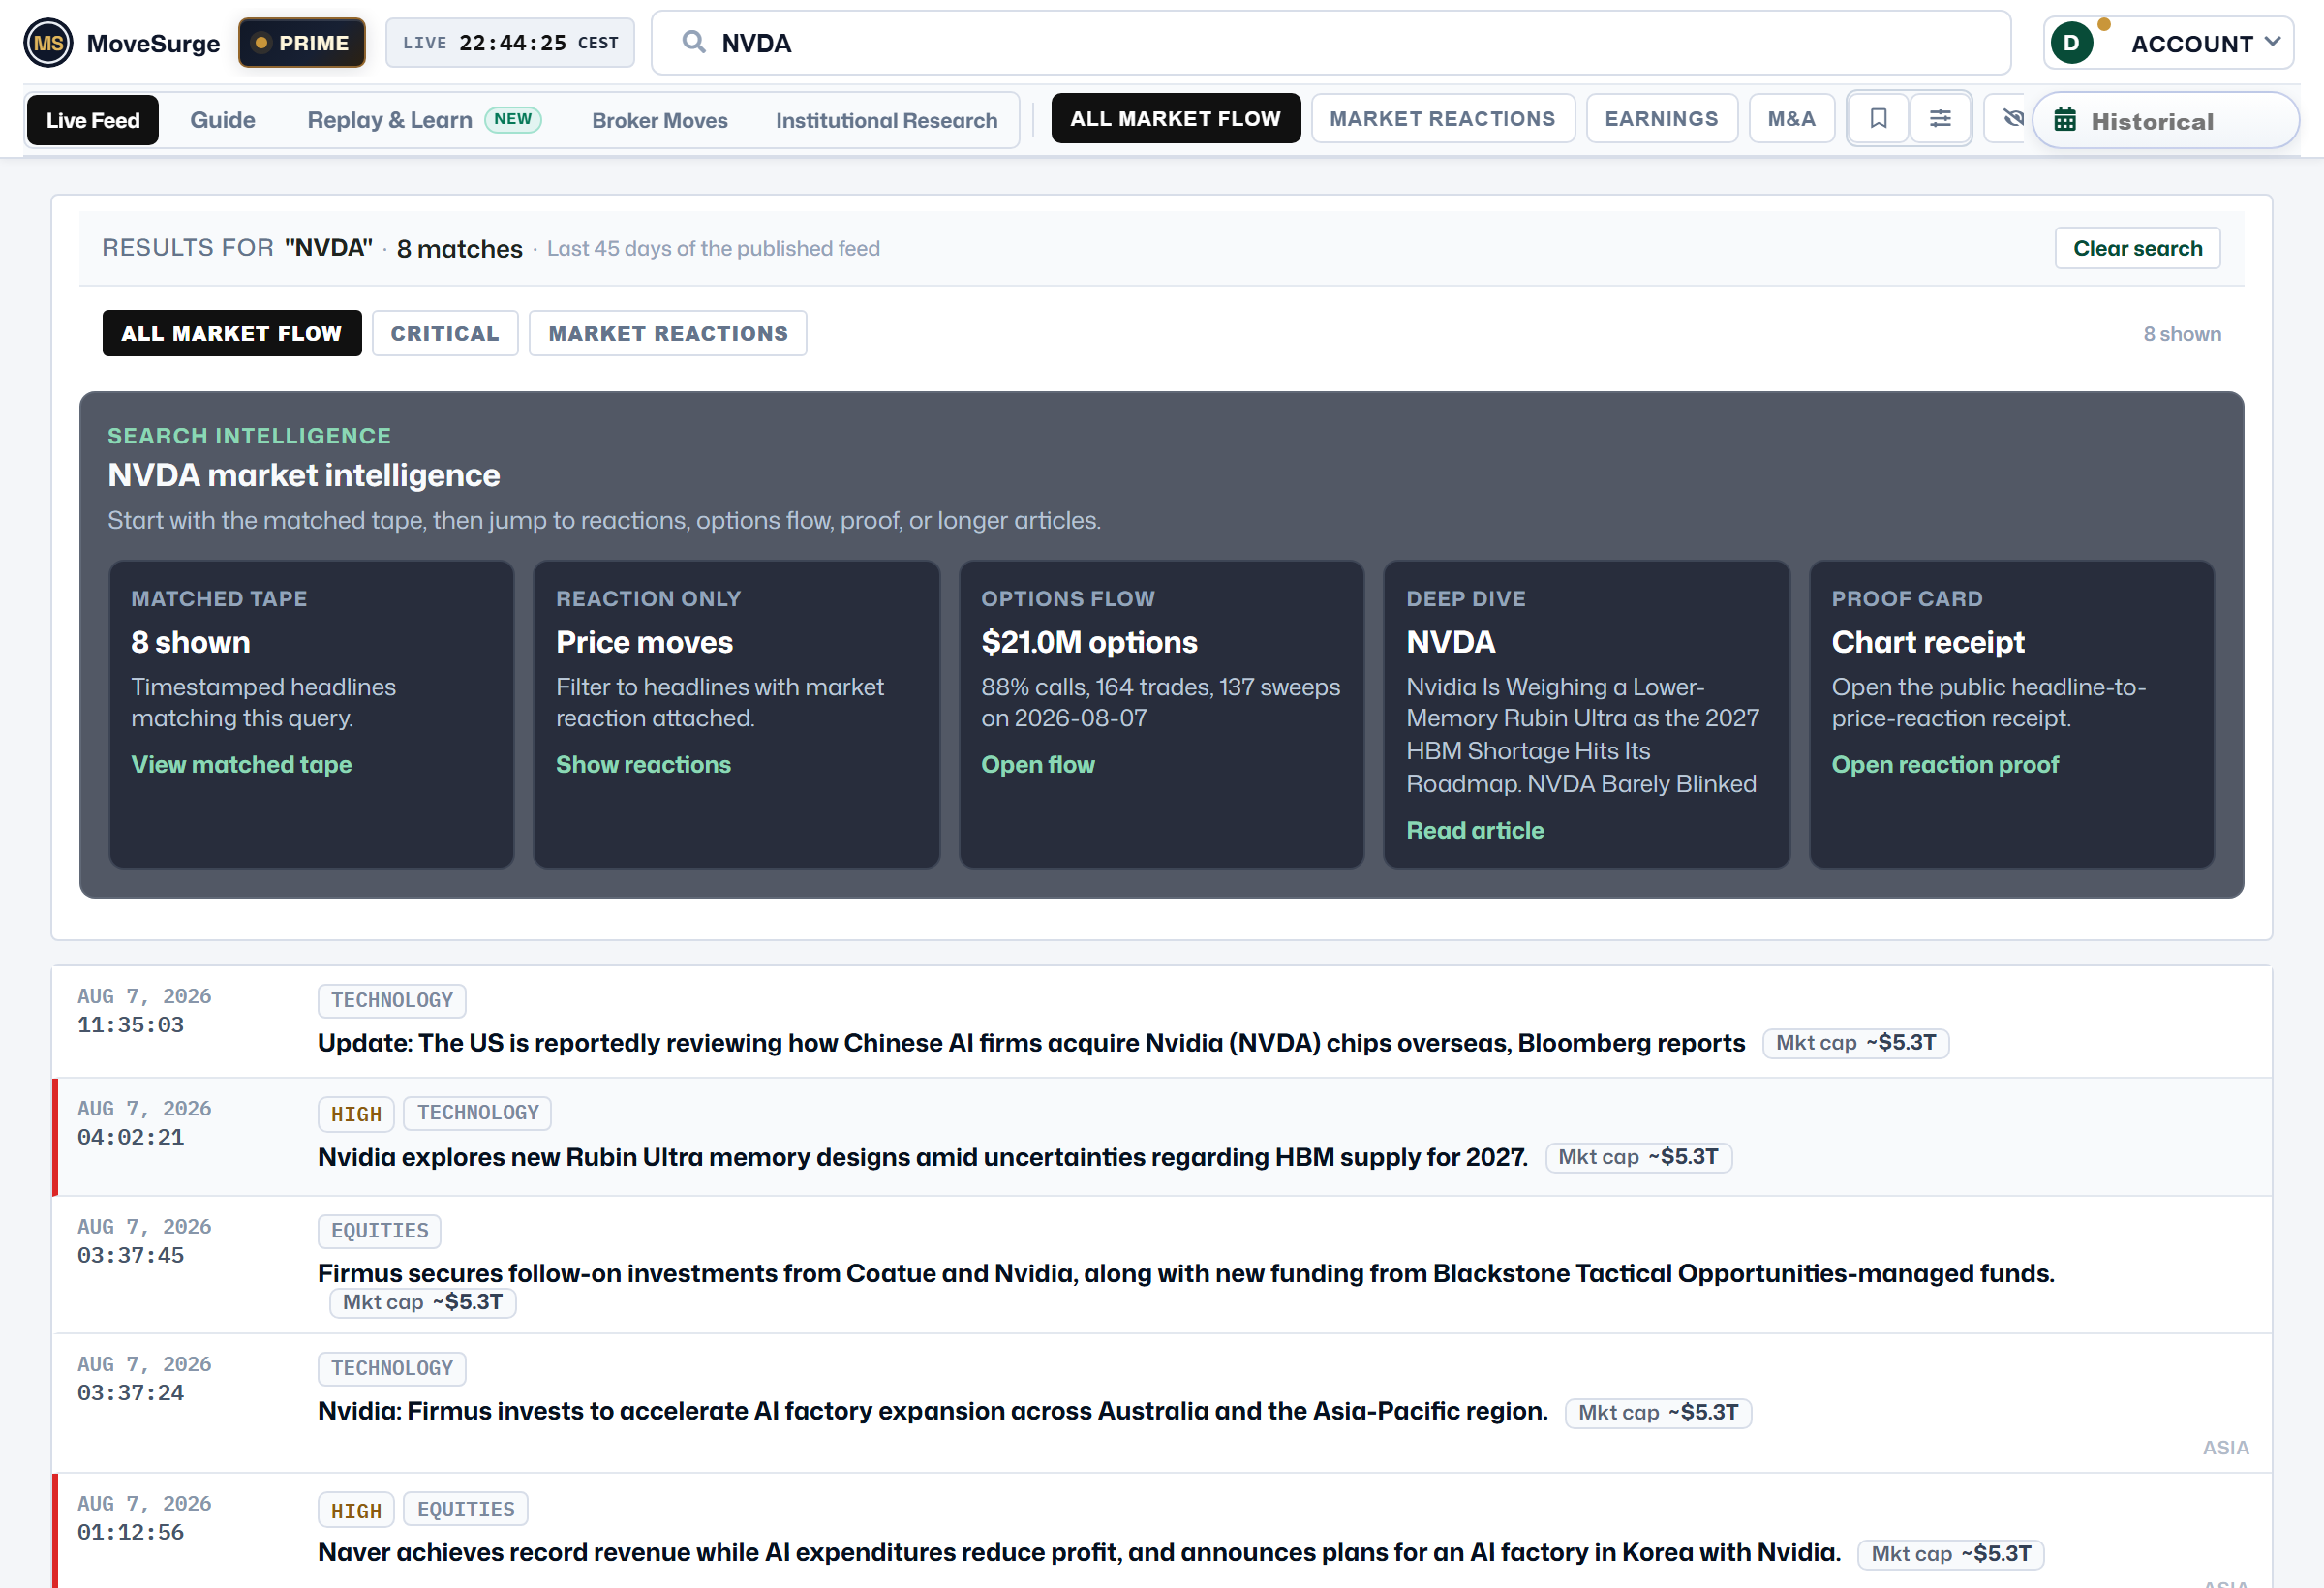Open Naver record revenue headline

coord(1079,1552)
